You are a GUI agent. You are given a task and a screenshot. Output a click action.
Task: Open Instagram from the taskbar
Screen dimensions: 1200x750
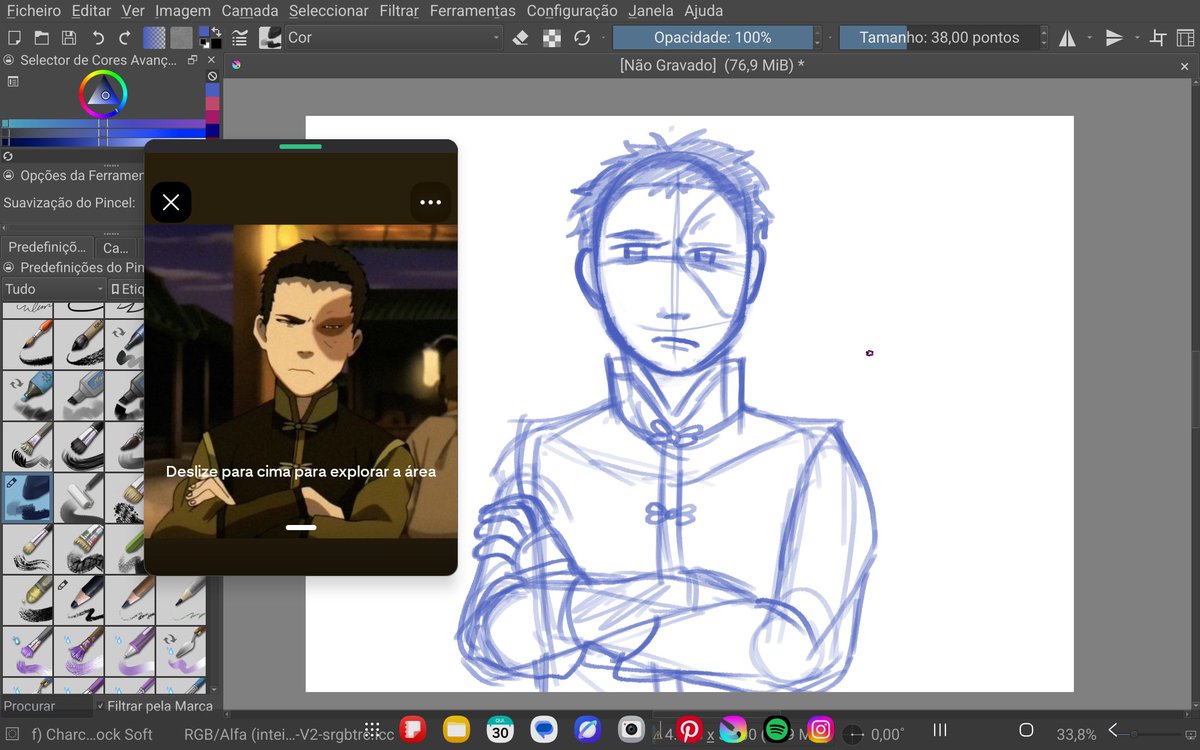coord(821,730)
